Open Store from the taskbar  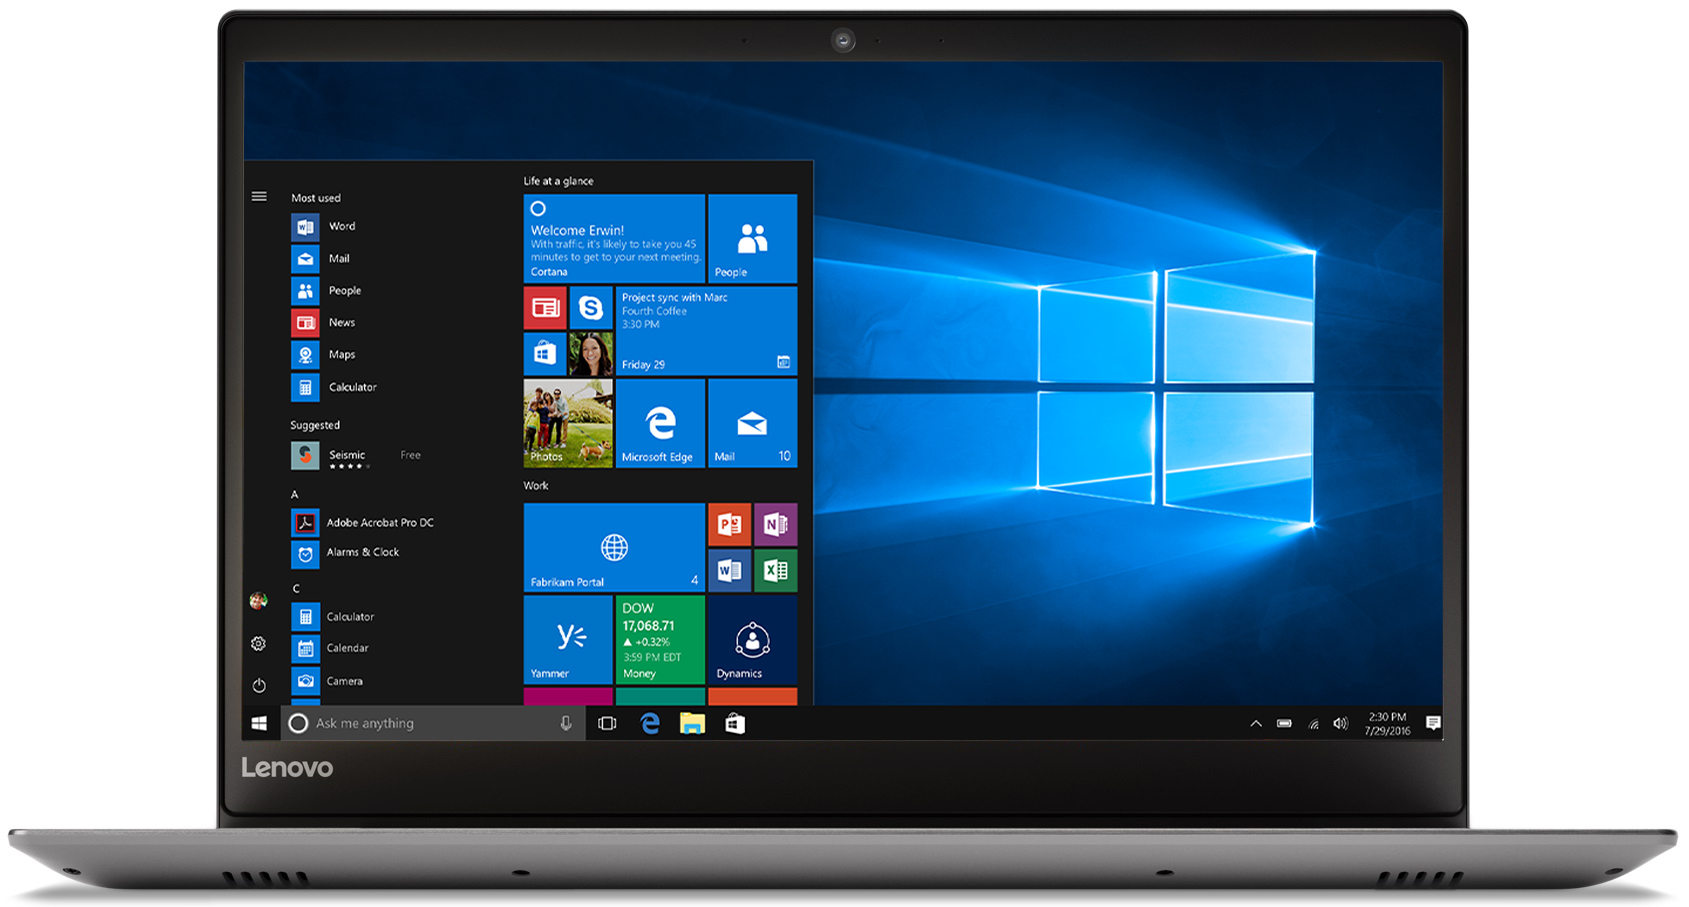735,723
